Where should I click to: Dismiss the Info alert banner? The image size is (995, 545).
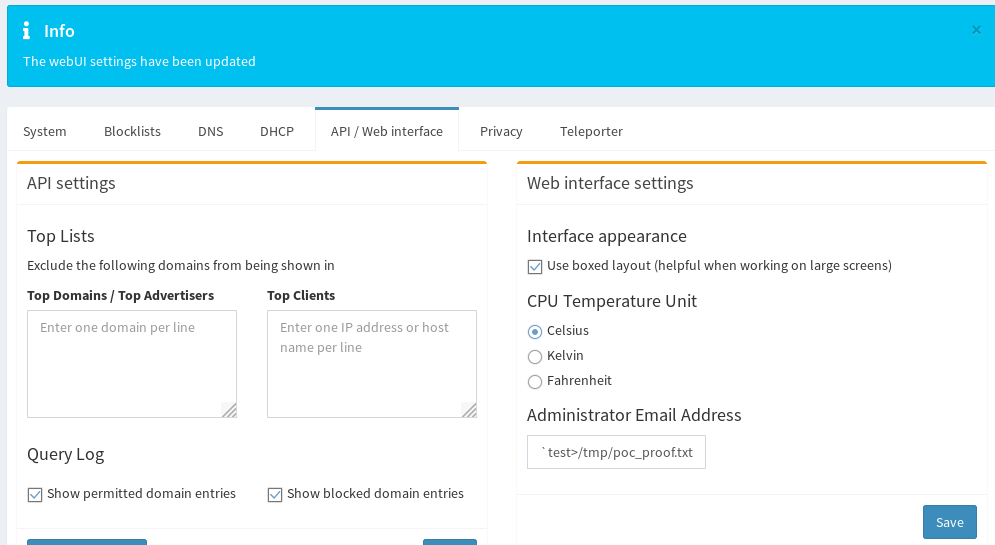coord(976,30)
